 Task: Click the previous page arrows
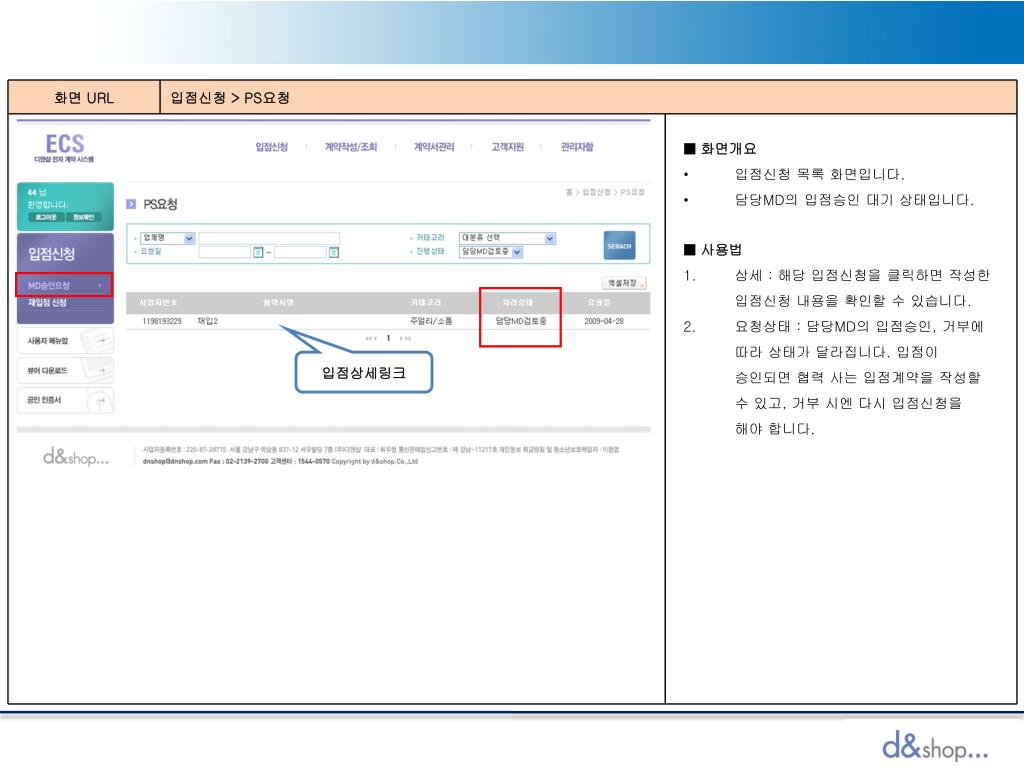click(x=371, y=338)
